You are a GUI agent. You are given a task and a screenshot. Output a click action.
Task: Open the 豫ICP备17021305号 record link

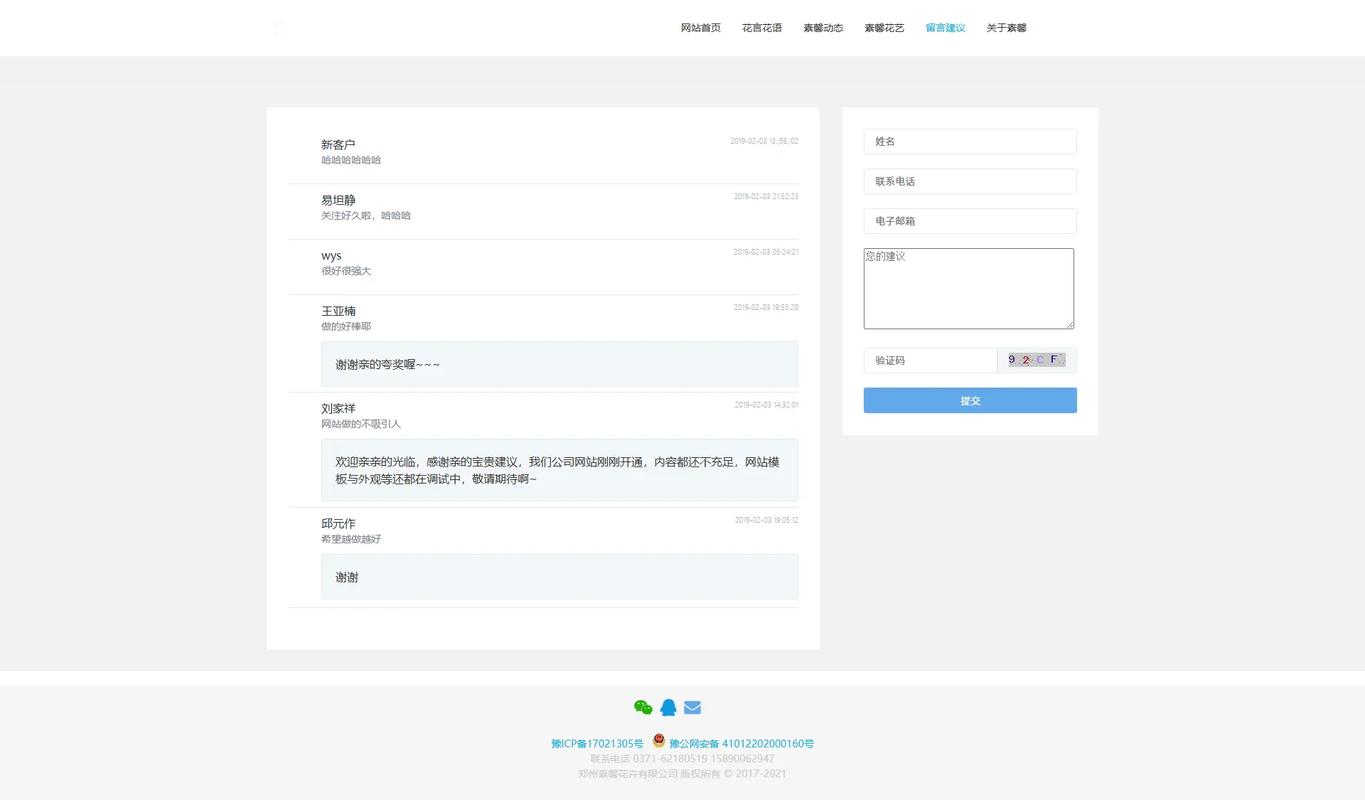(x=598, y=743)
